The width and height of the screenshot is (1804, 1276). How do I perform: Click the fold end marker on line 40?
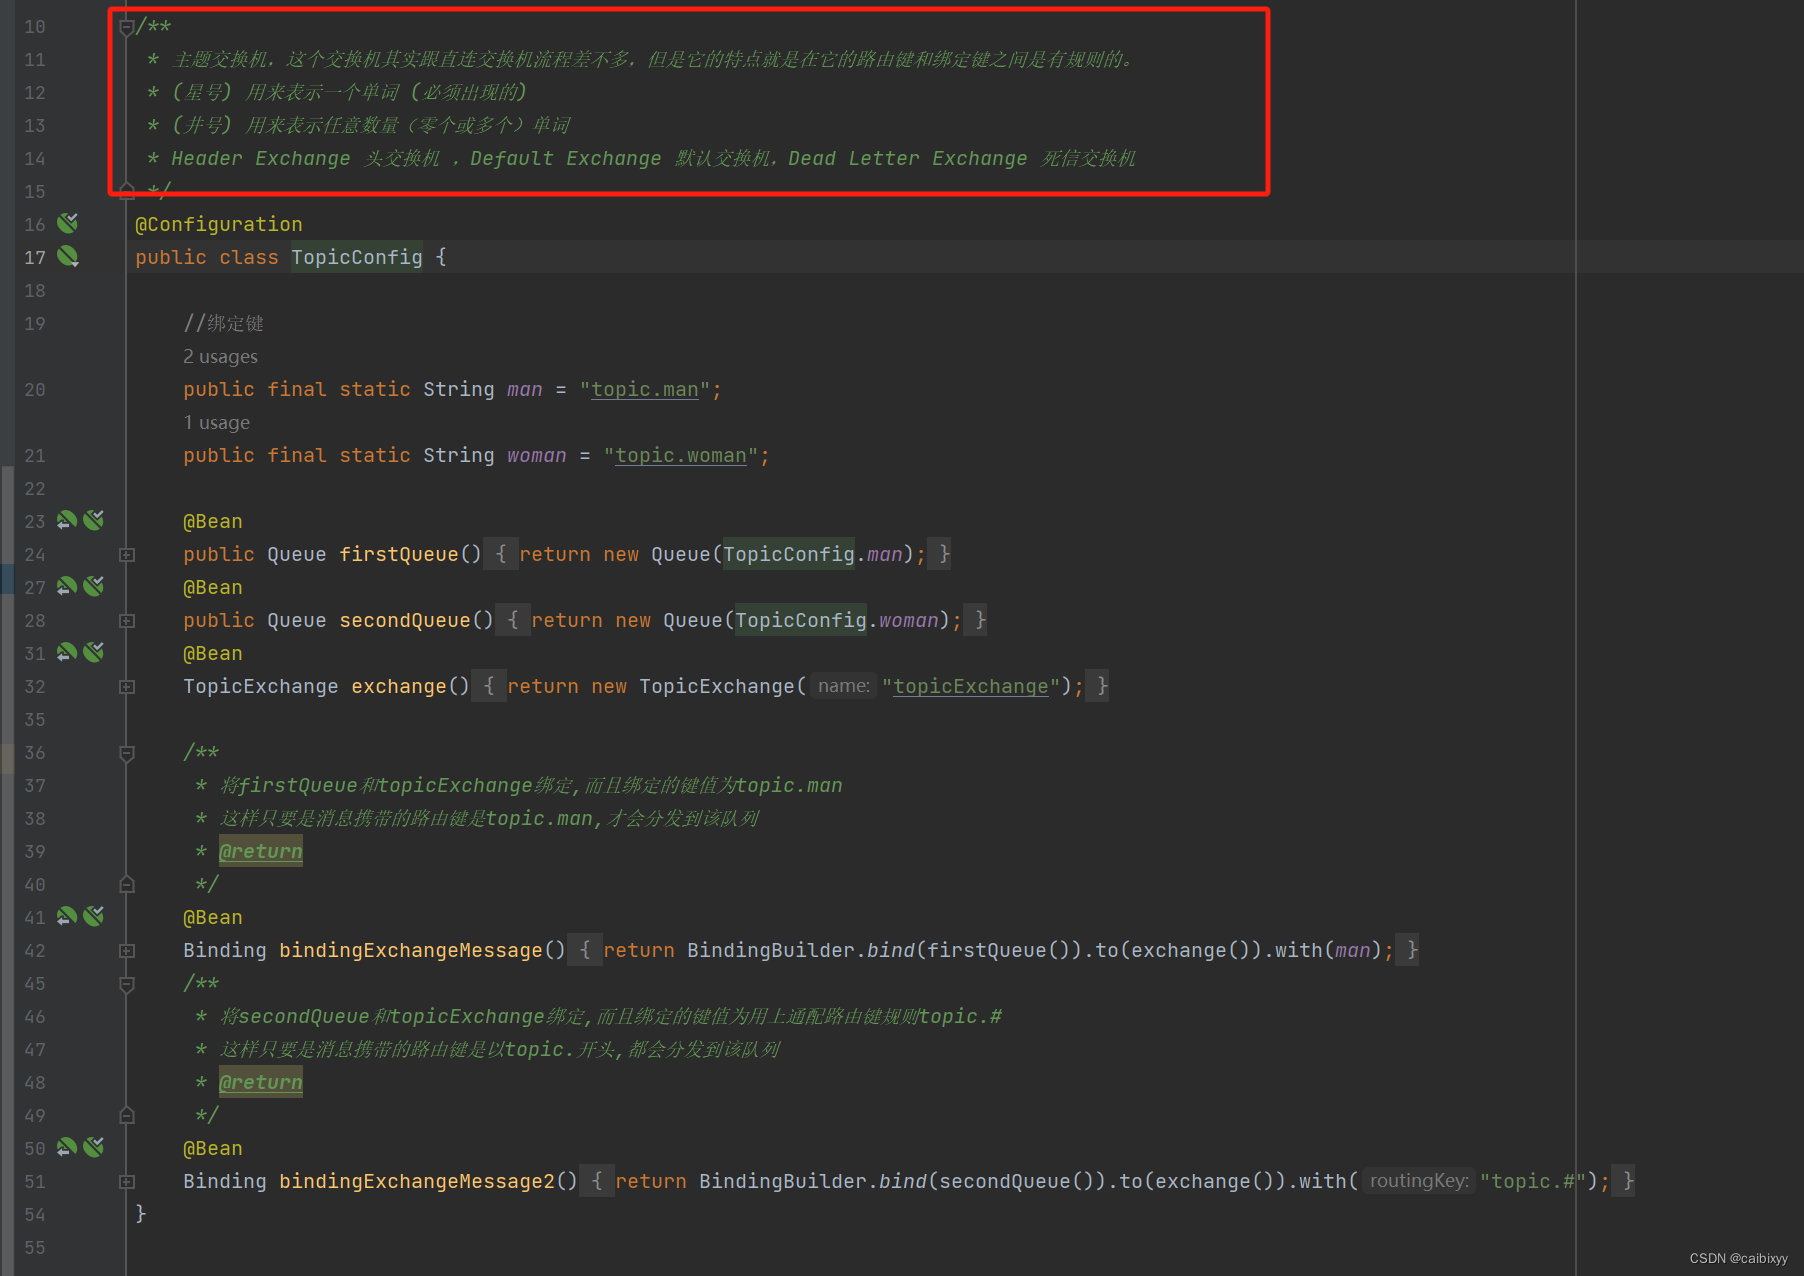(x=127, y=884)
